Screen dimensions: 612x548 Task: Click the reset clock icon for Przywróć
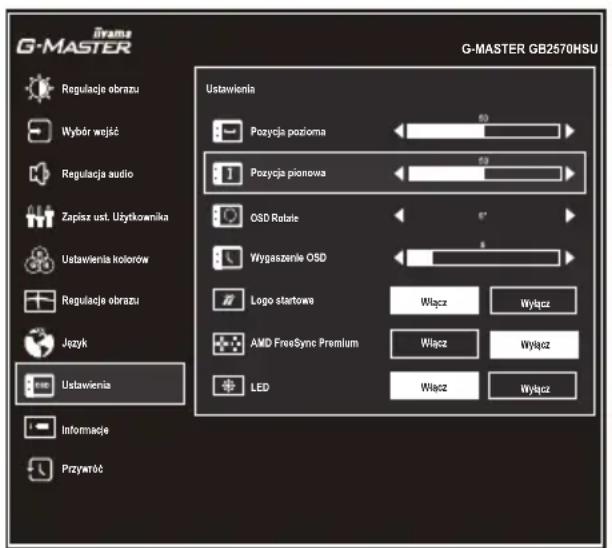(x=39, y=469)
